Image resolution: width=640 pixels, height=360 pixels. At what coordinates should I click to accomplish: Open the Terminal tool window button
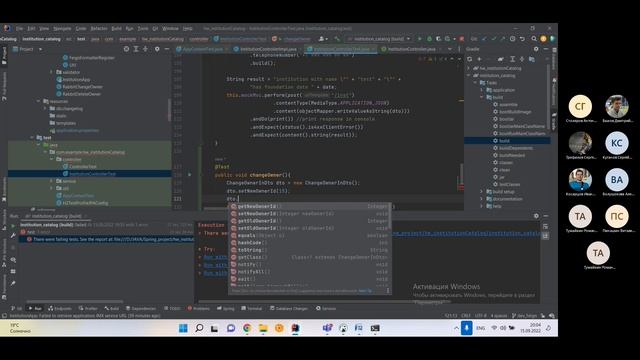[252, 309]
